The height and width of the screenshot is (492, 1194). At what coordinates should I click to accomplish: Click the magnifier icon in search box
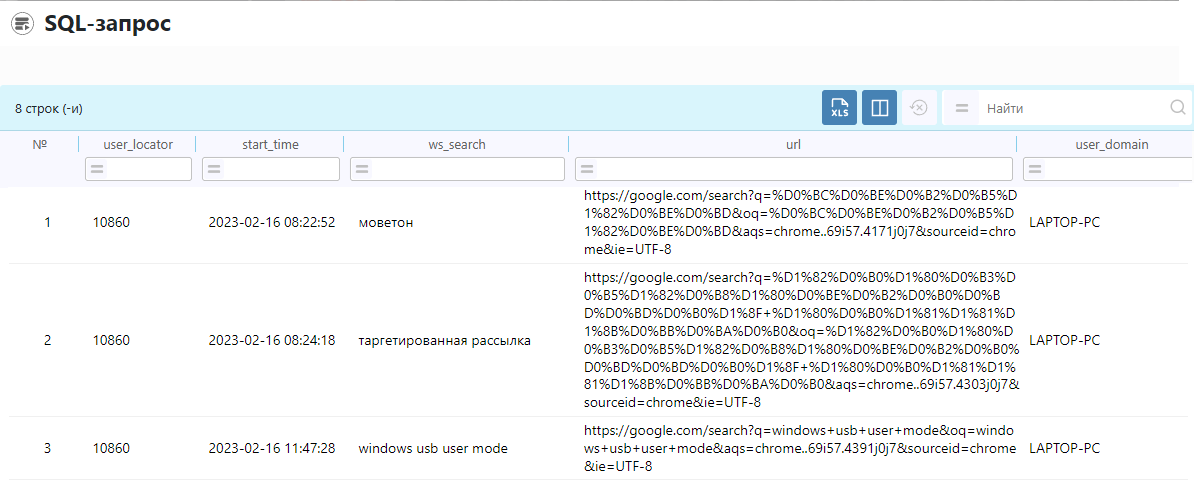(1178, 108)
